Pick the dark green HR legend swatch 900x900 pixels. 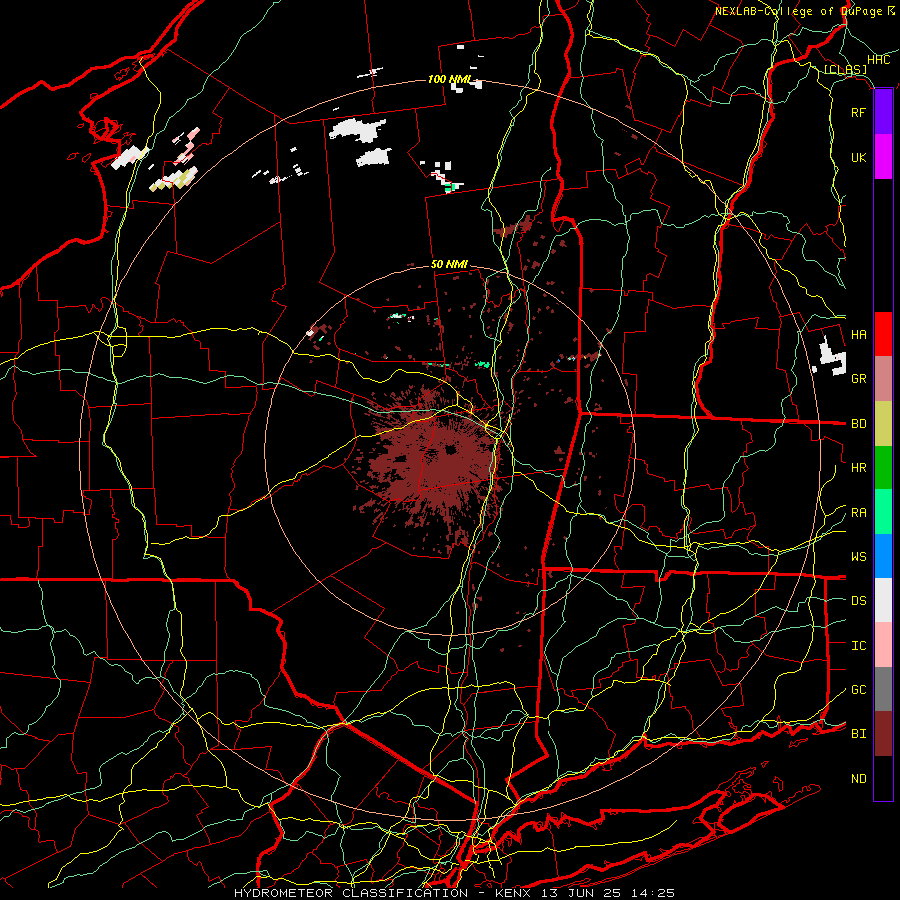click(883, 468)
